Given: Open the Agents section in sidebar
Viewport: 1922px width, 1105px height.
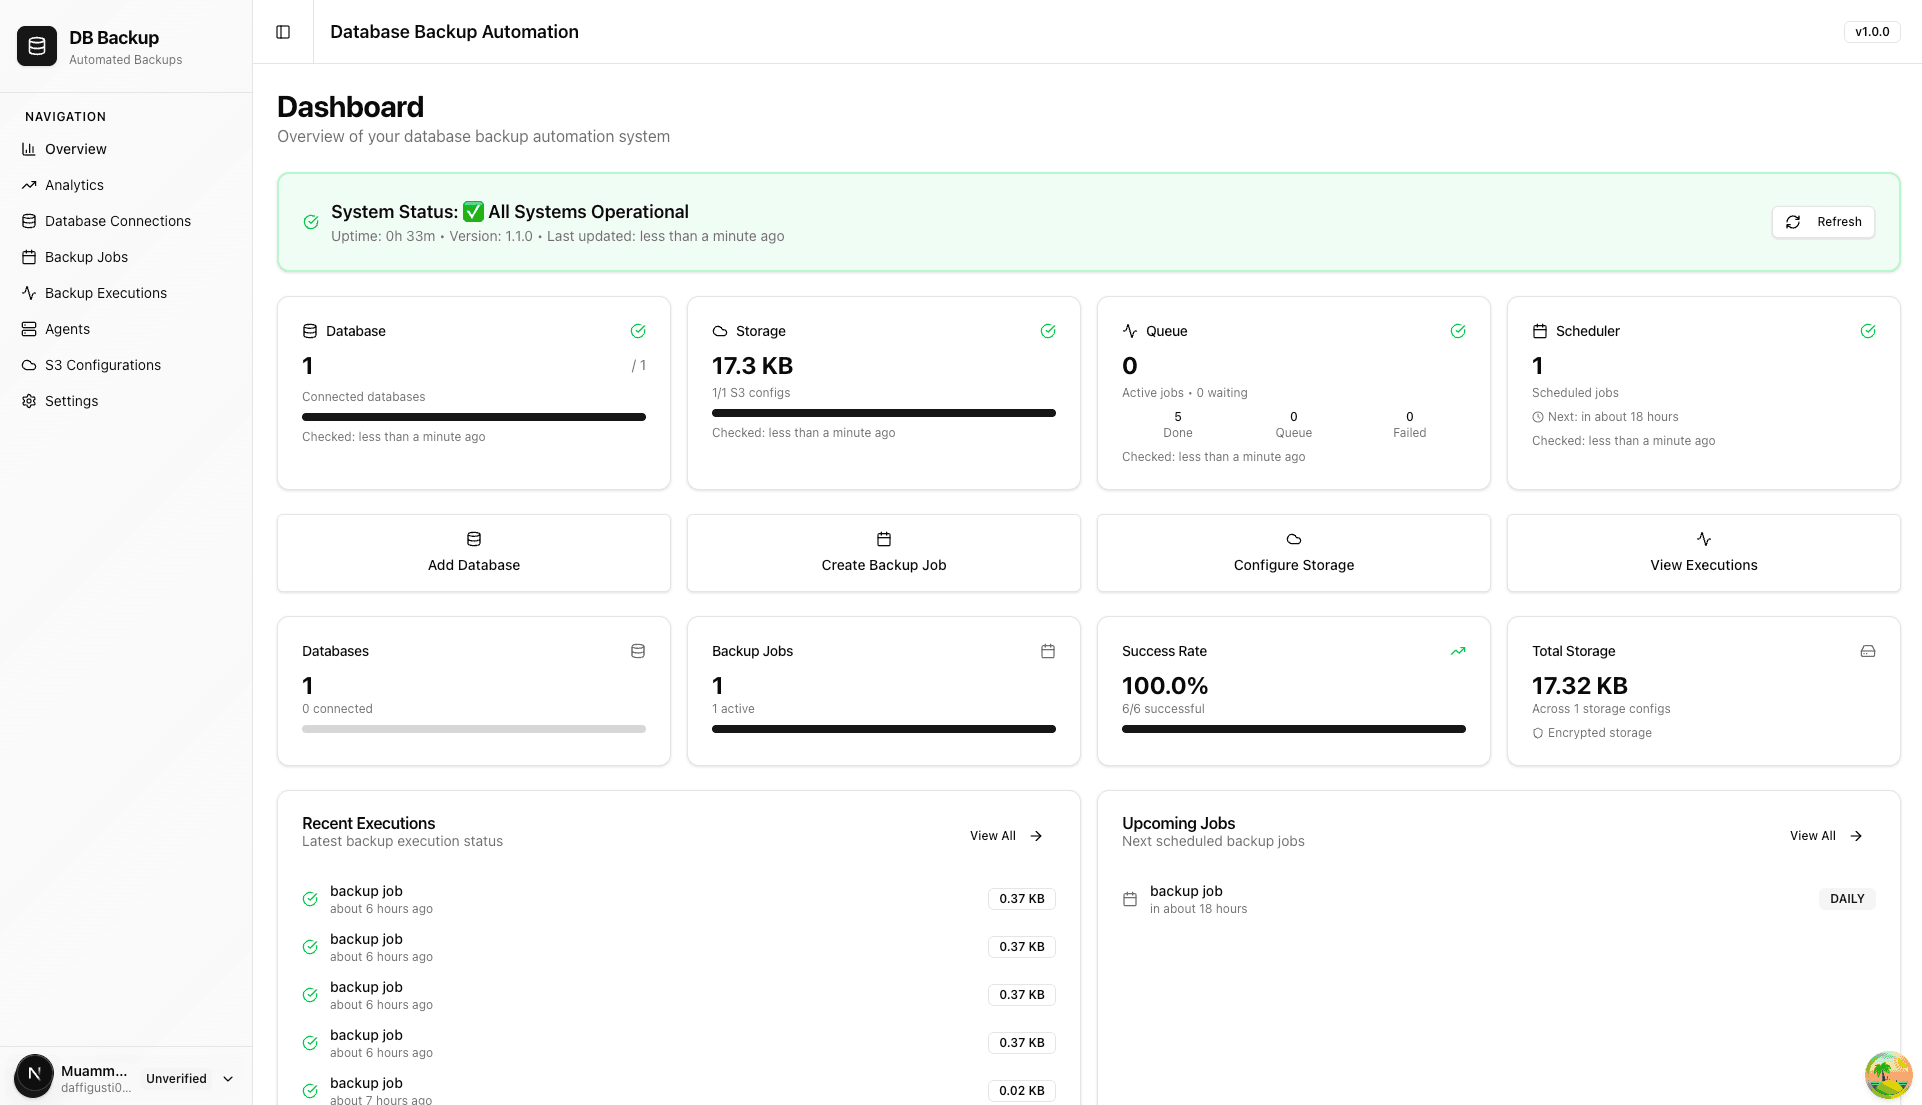Looking at the screenshot, I should pos(67,329).
